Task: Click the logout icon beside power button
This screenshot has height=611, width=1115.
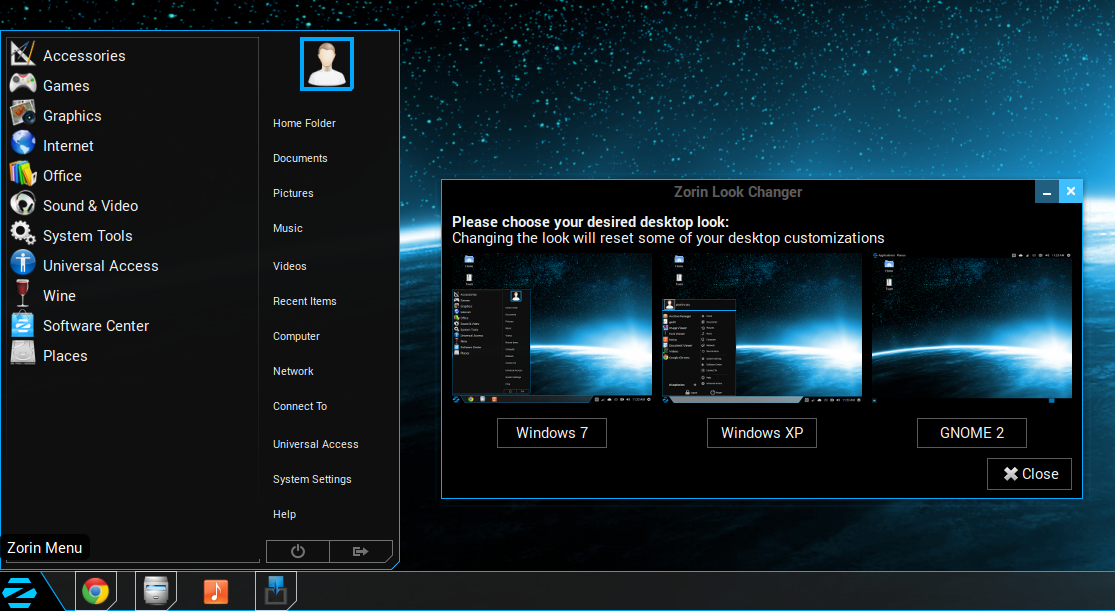Action: tap(361, 551)
